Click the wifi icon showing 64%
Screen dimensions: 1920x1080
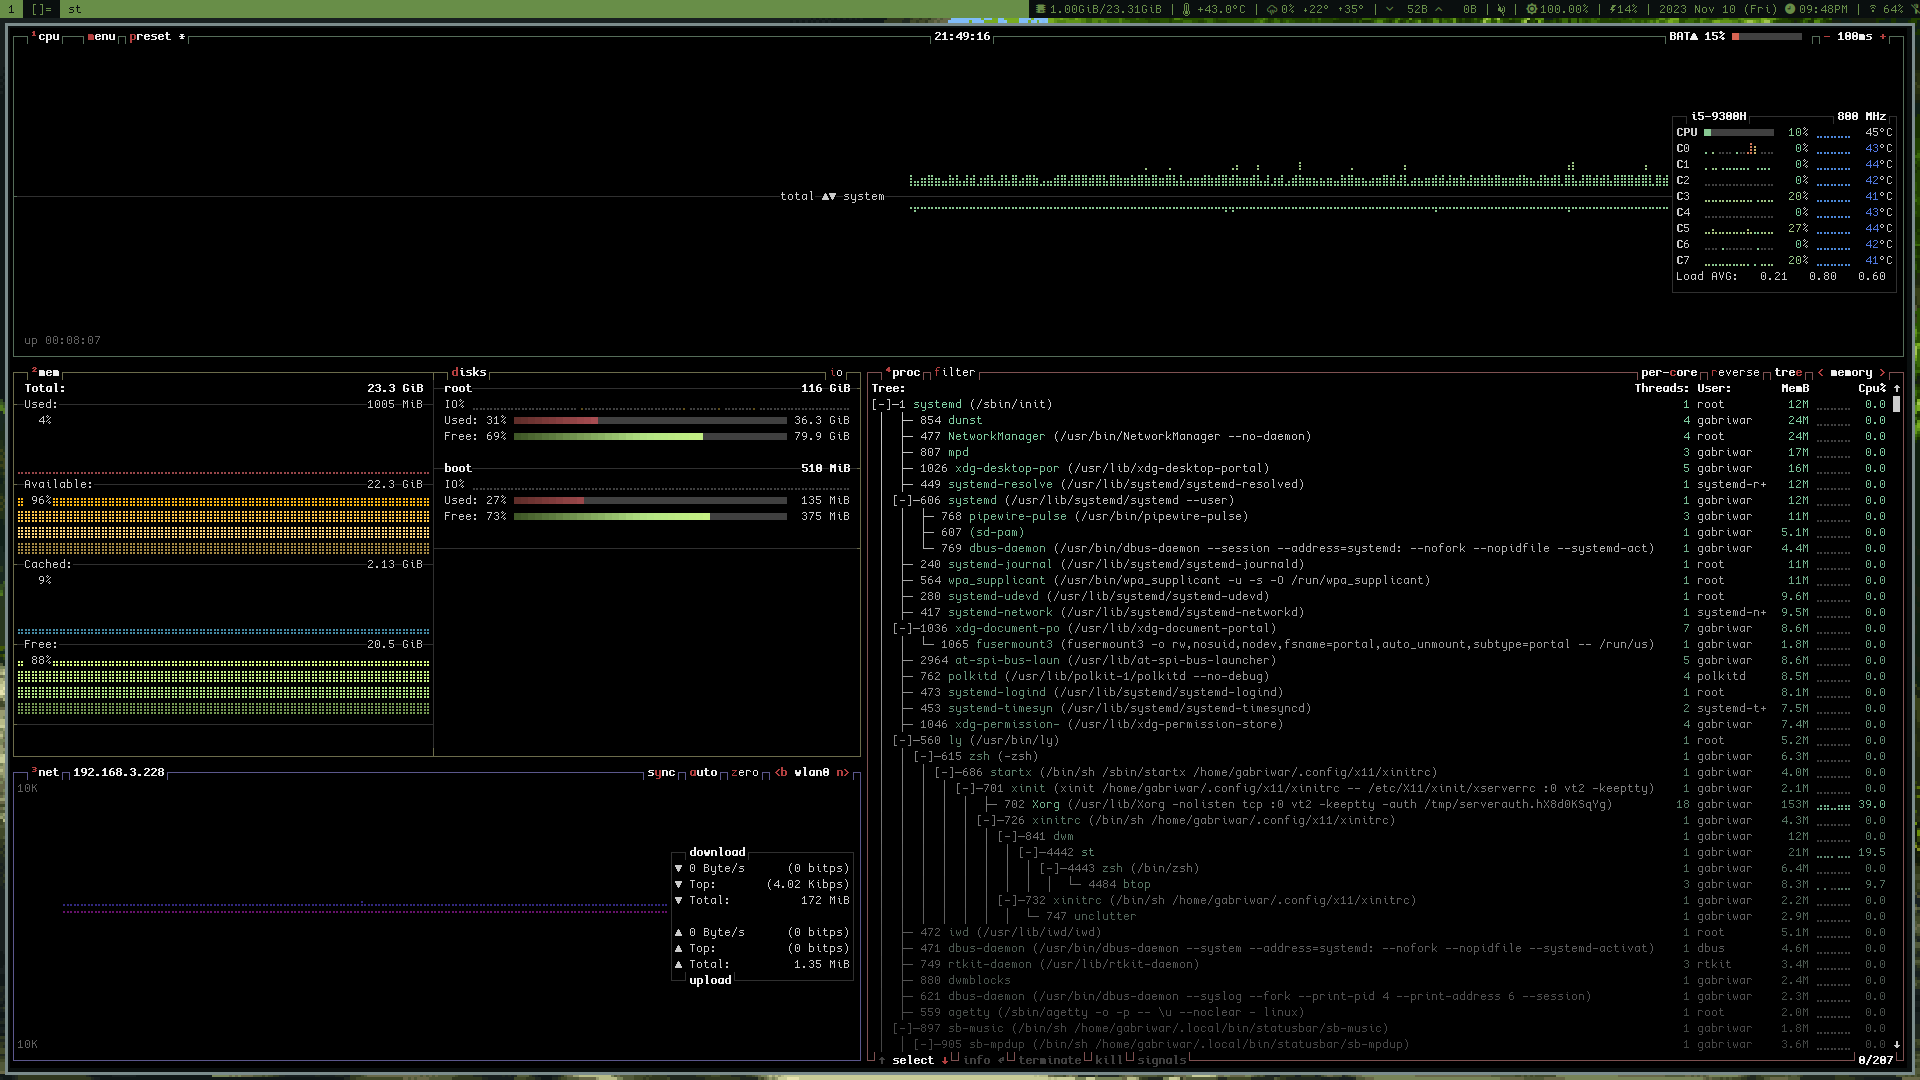pyautogui.click(x=1873, y=9)
